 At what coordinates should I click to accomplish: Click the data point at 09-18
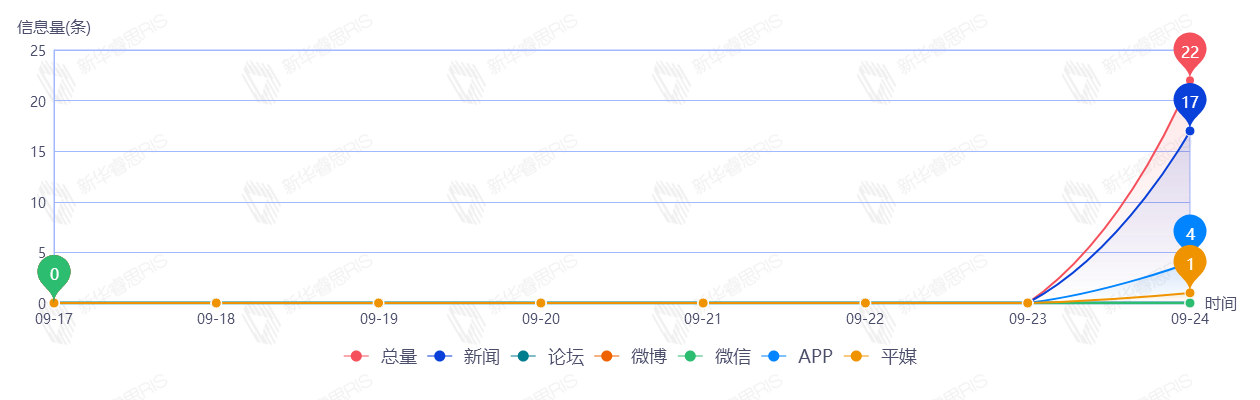pyautogui.click(x=216, y=303)
